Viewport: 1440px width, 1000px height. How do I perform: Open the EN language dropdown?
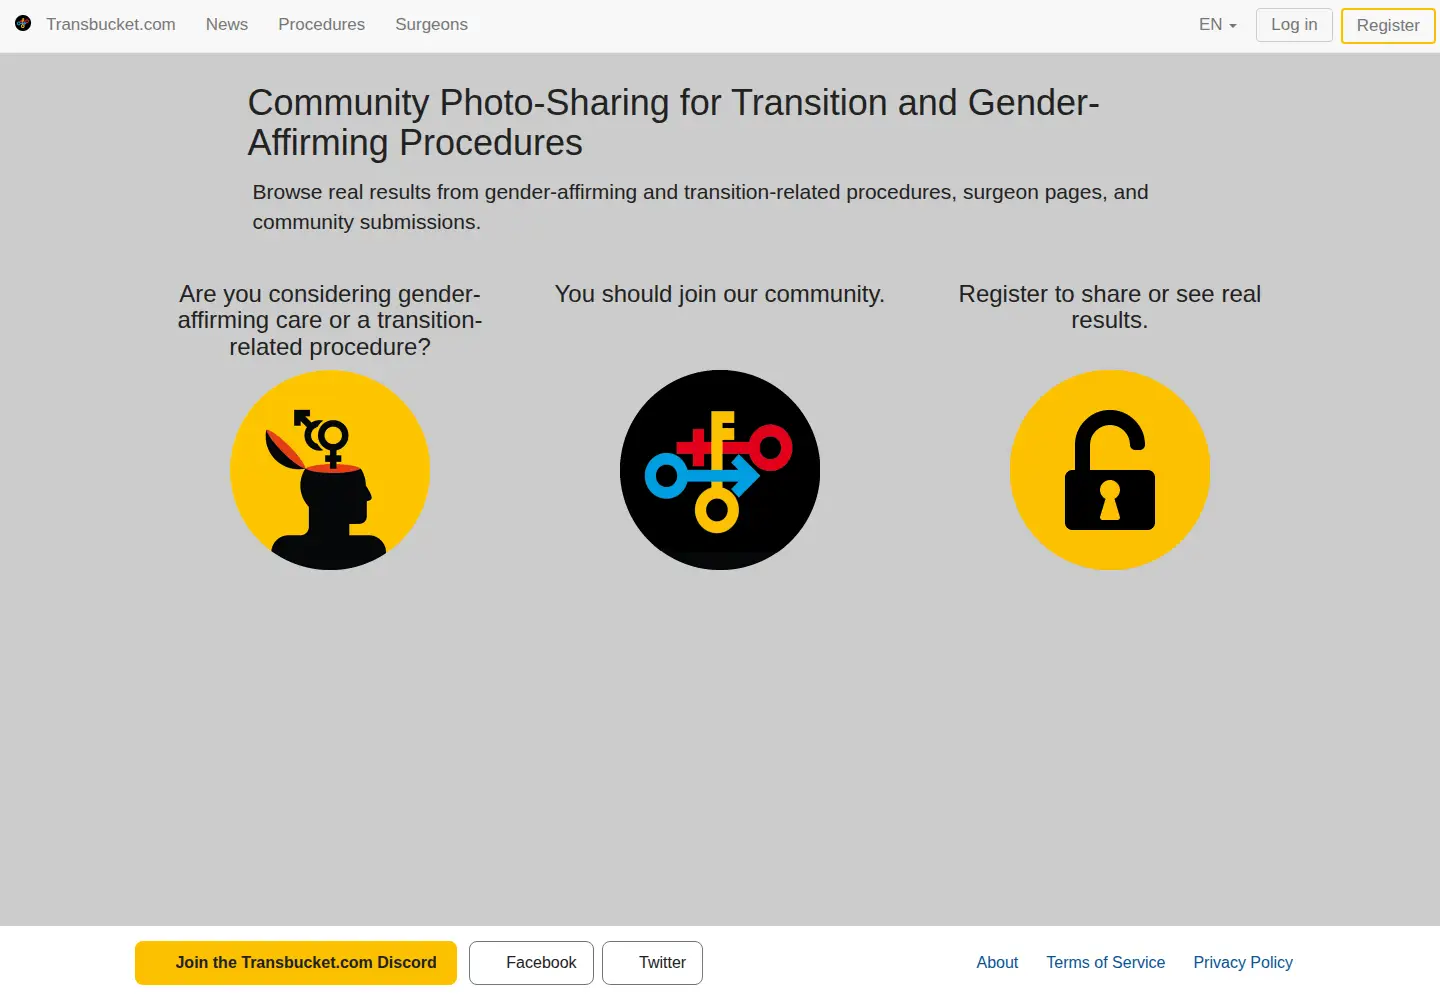(1218, 25)
